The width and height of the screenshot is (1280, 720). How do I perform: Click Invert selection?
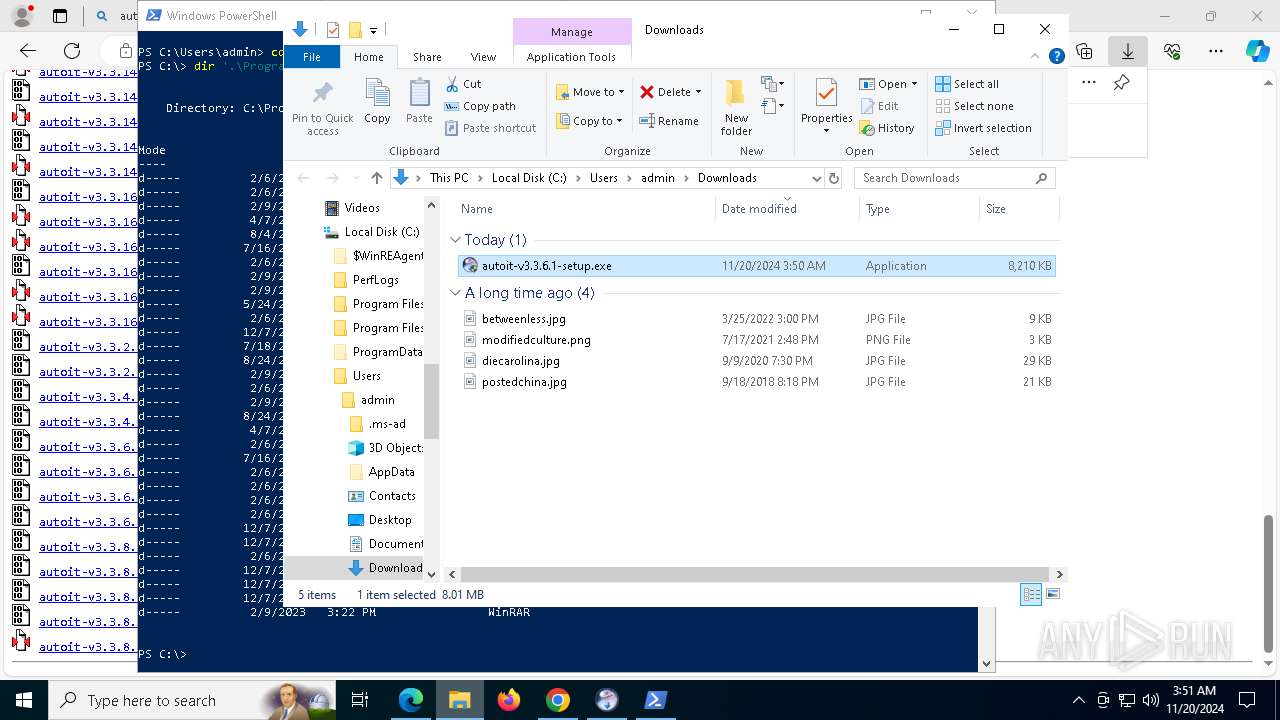(x=983, y=128)
